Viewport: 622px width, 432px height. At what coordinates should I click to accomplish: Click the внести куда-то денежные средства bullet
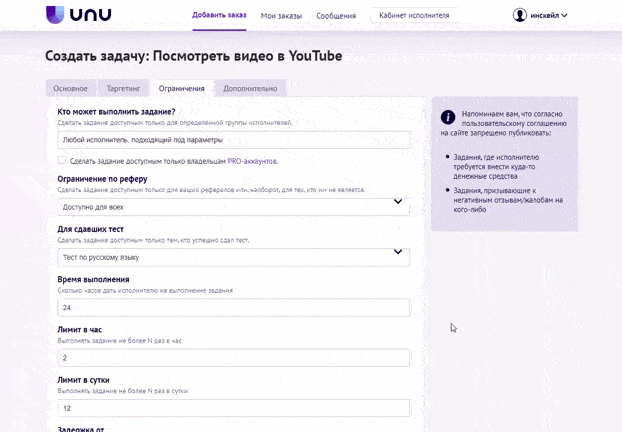click(x=496, y=167)
